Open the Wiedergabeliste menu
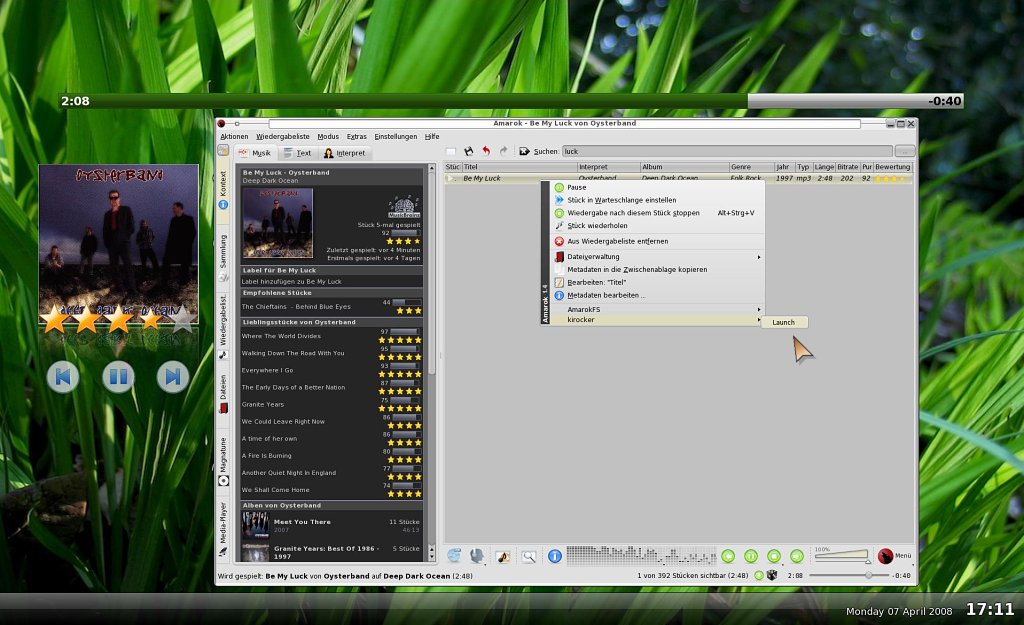The height and width of the screenshot is (625, 1024). [283, 136]
